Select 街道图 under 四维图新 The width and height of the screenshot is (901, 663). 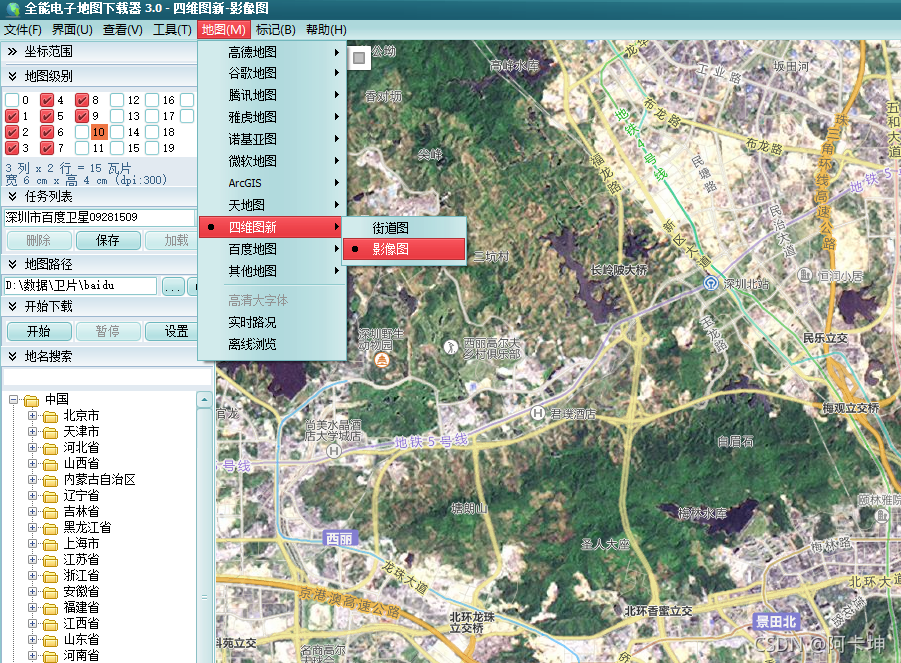pyautogui.click(x=404, y=228)
